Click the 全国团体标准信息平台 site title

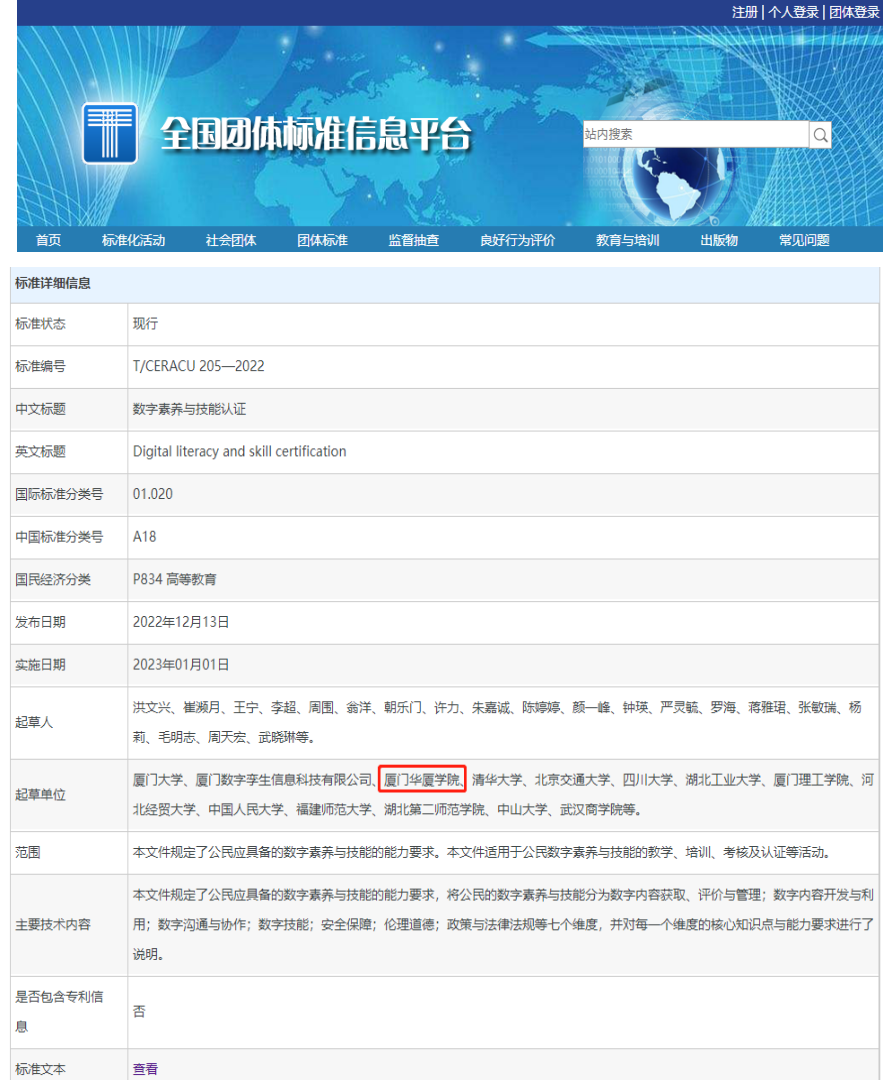click(315, 135)
